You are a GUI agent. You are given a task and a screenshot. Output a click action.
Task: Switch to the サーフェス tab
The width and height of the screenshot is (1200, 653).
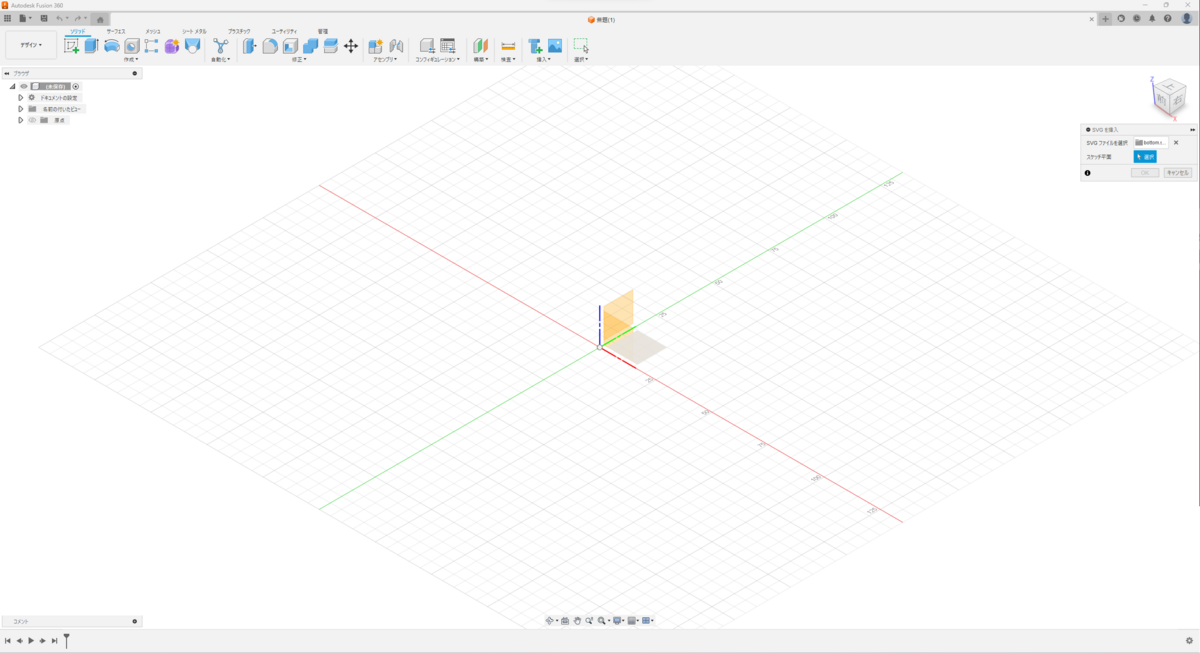tap(116, 32)
